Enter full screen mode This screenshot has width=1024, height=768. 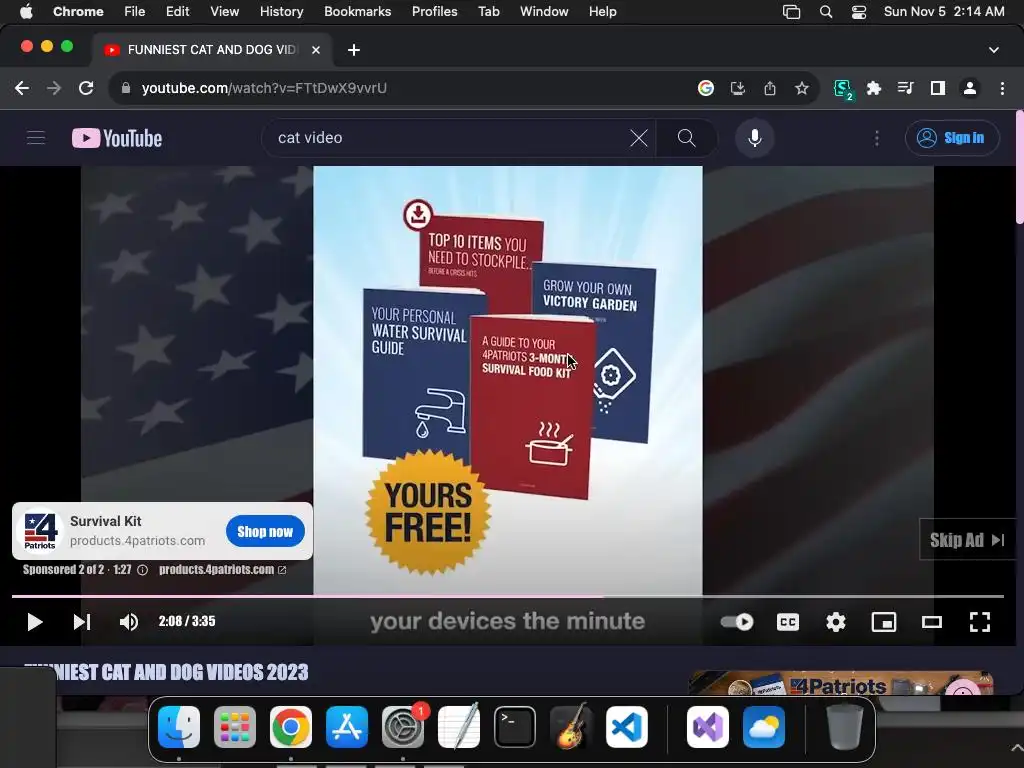(x=980, y=622)
